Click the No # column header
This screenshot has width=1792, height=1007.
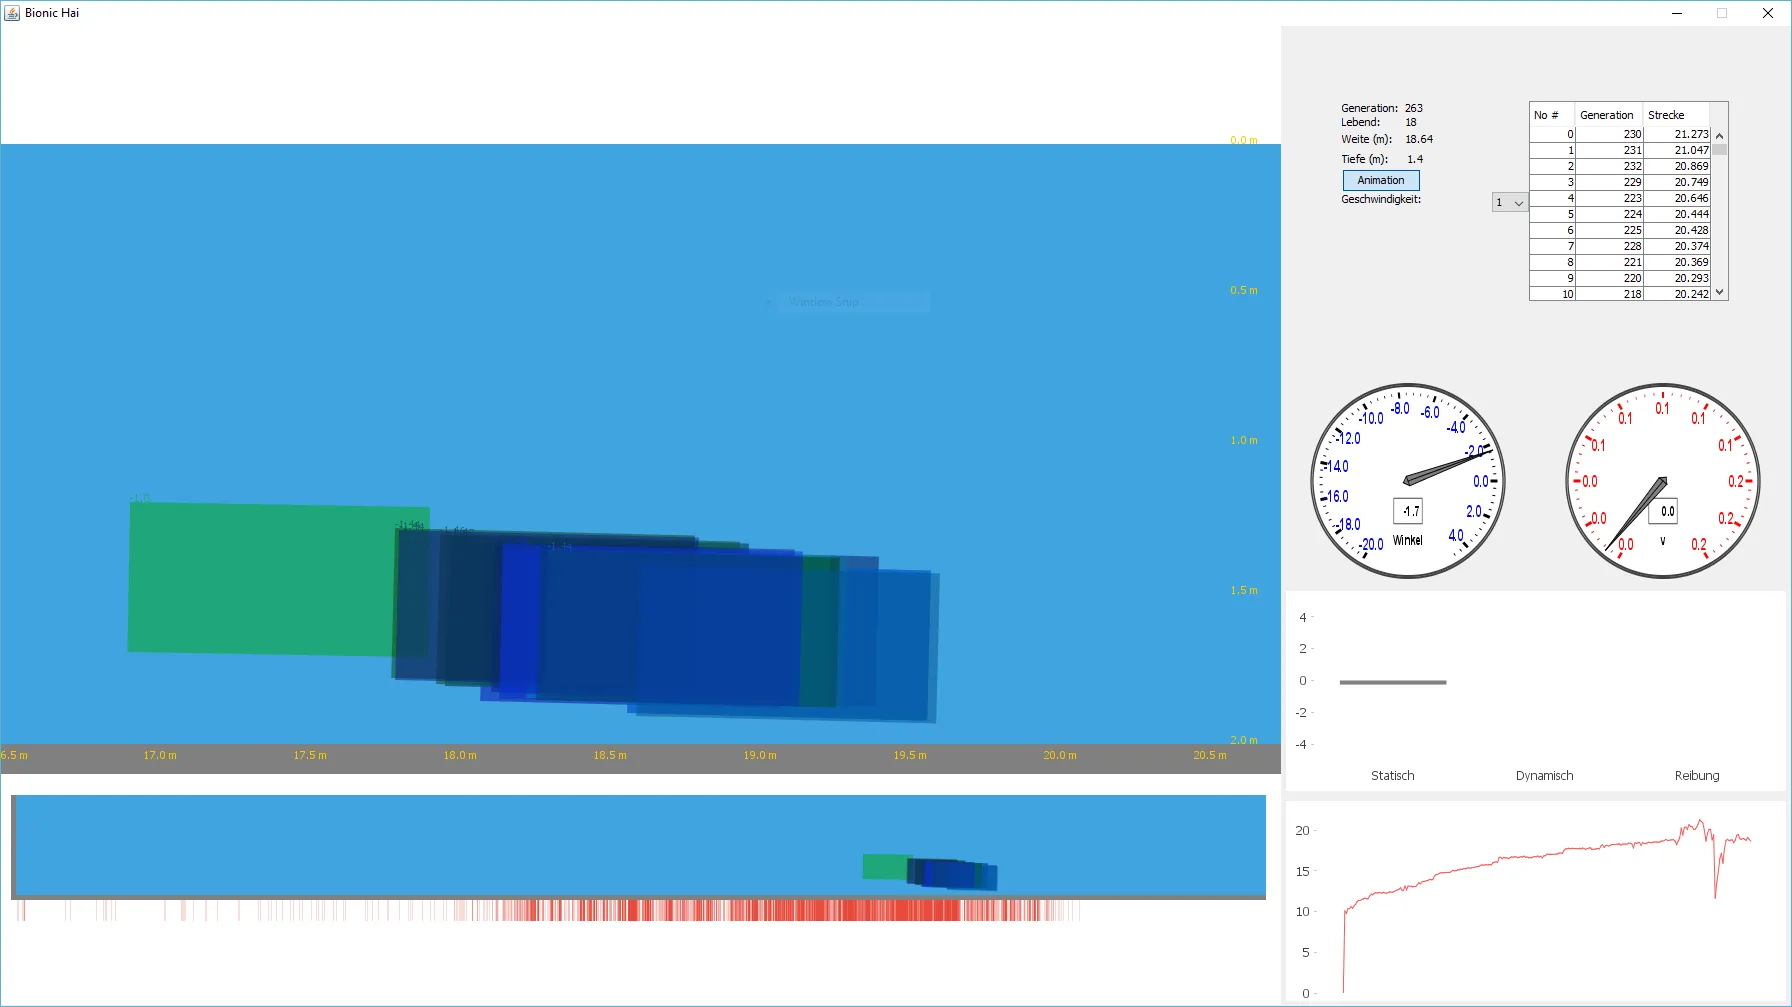tap(1550, 114)
